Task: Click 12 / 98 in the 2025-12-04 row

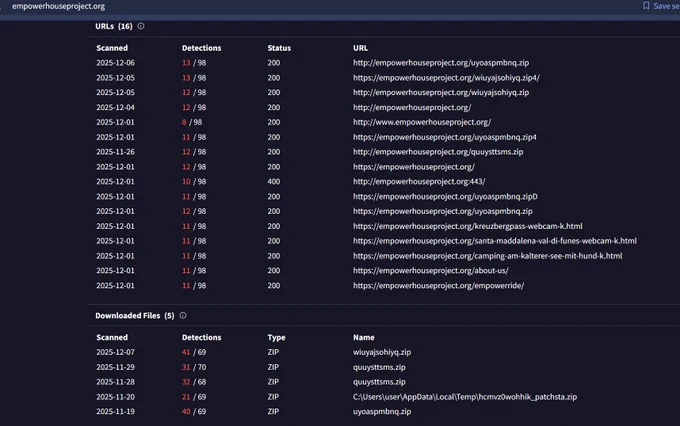Action: pyautogui.click(x=194, y=107)
